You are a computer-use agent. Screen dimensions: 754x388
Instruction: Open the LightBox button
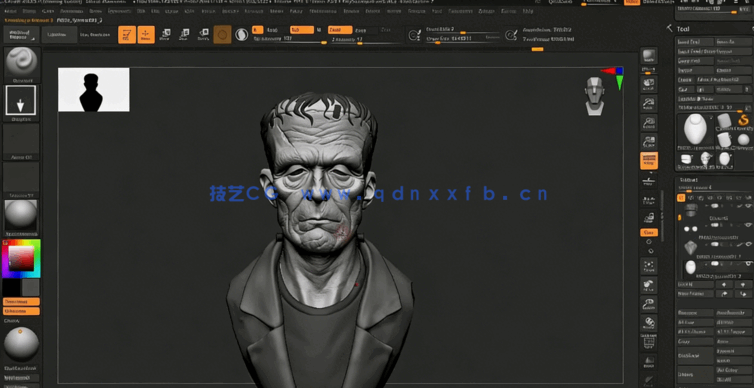(59, 35)
